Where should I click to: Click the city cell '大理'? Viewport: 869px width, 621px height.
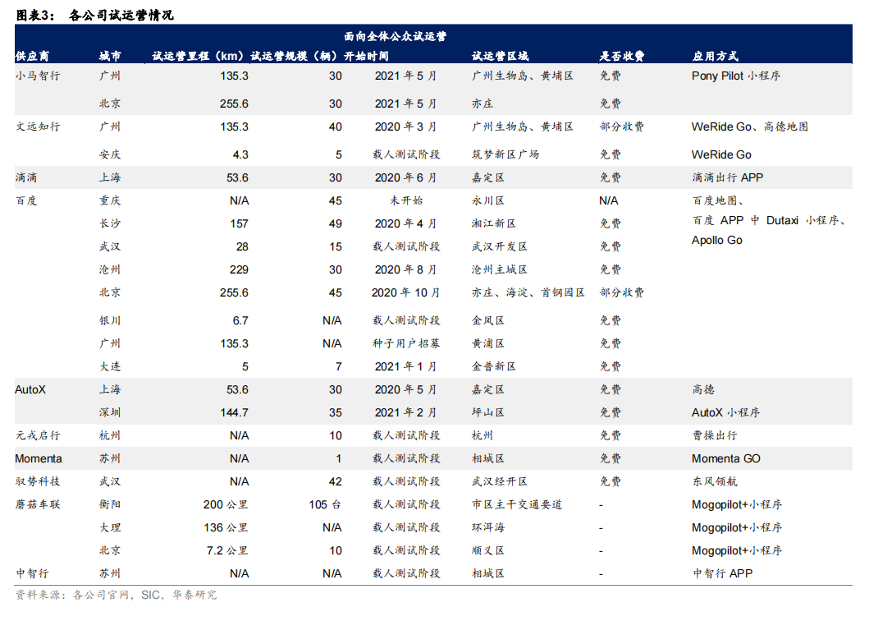click(x=110, y=528)
